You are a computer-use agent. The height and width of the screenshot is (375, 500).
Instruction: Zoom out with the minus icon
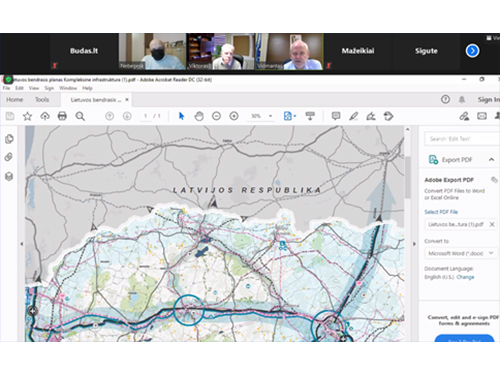pyautogui.click(x=216, y=116)
